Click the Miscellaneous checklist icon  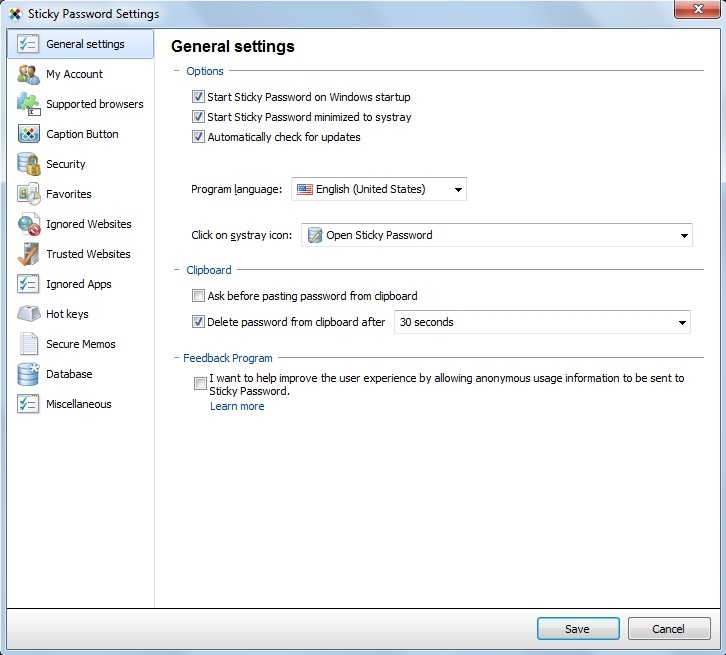coord(28,404)
